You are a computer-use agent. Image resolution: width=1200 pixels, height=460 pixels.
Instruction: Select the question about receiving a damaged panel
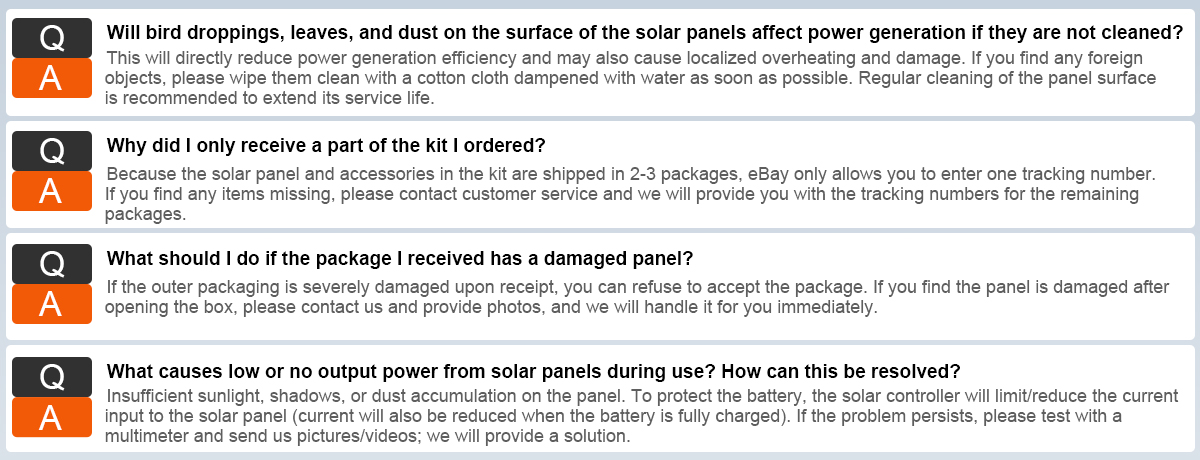(399, 258)
